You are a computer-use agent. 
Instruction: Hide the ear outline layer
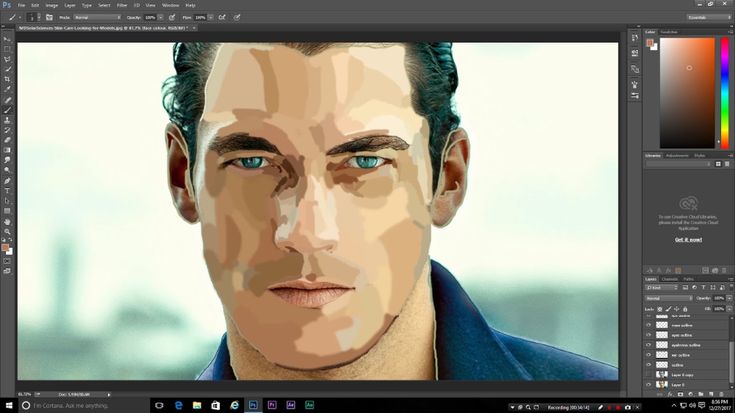click(649, 355)
